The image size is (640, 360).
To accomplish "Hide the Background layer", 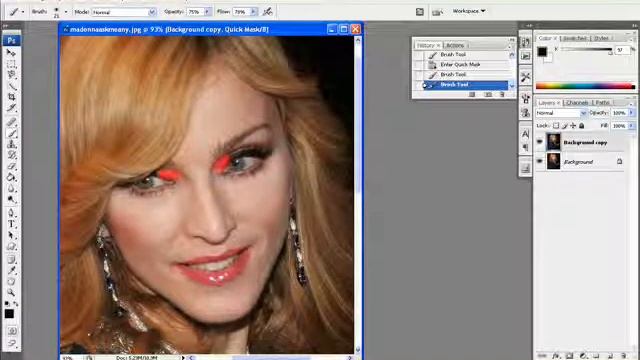I will pos(540,162).
